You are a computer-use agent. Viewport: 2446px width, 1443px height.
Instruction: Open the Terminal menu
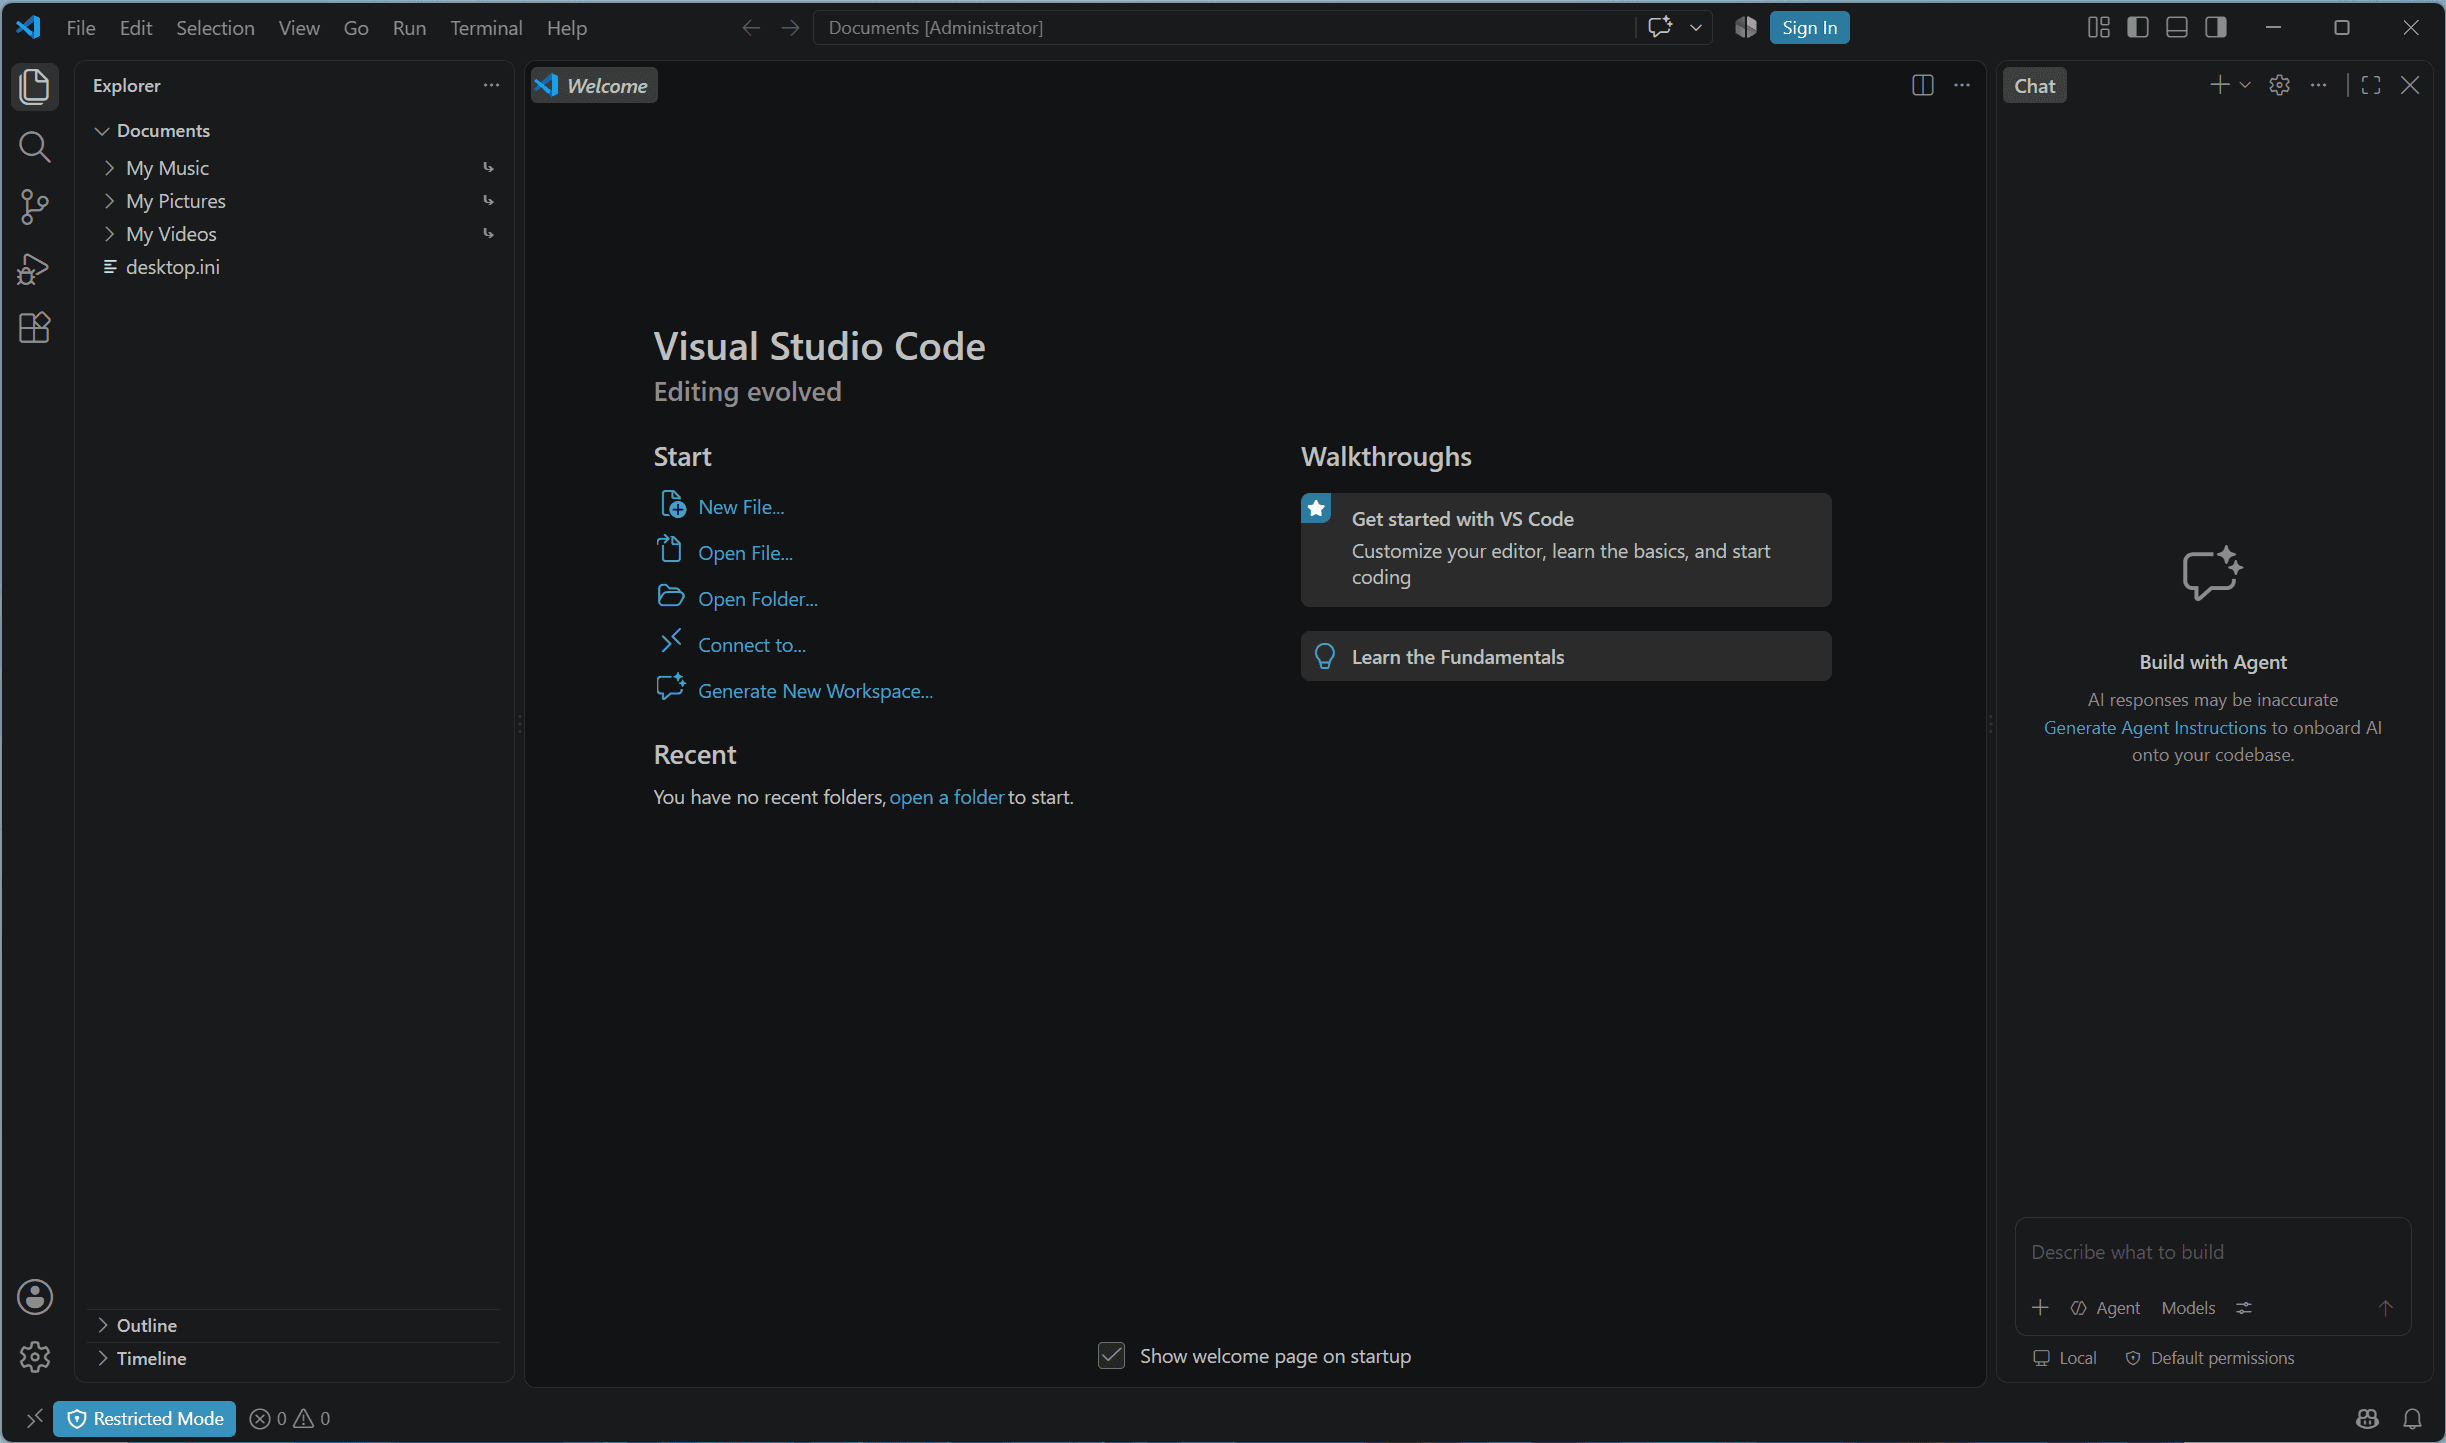tap(486, 28)
